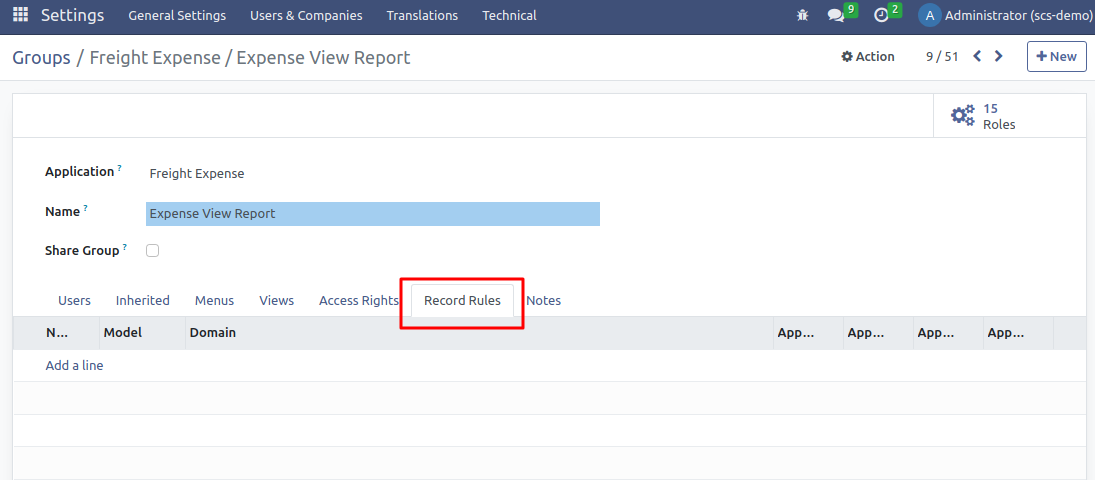The height and width of the screenshot is (480, 1095).
Task: Toggle the Share Group checkbox
Action: pos(152,251)
